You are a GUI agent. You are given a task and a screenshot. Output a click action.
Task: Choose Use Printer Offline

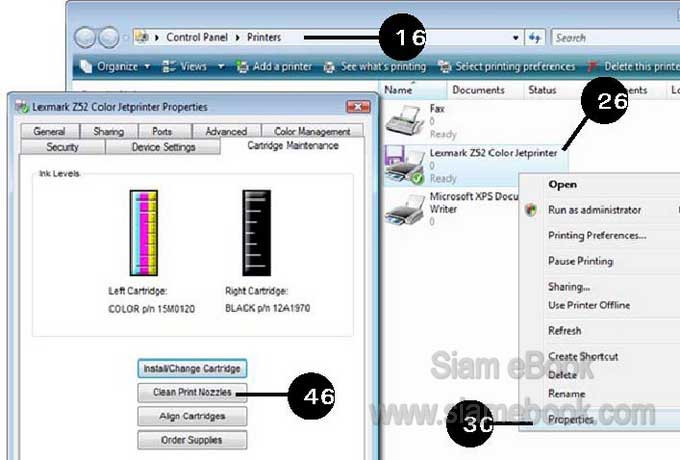(x=589, y=305)
